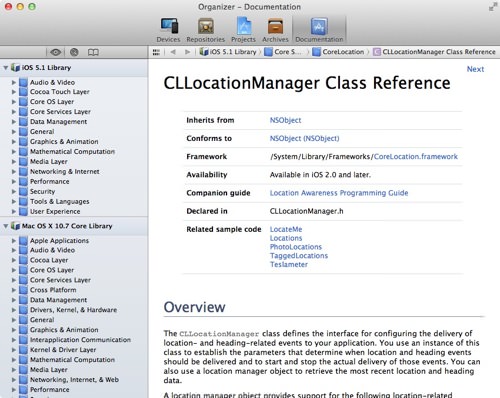Select Cocoa Layer folder
Viewport: 500px width, 398px height.
[49, 260]
